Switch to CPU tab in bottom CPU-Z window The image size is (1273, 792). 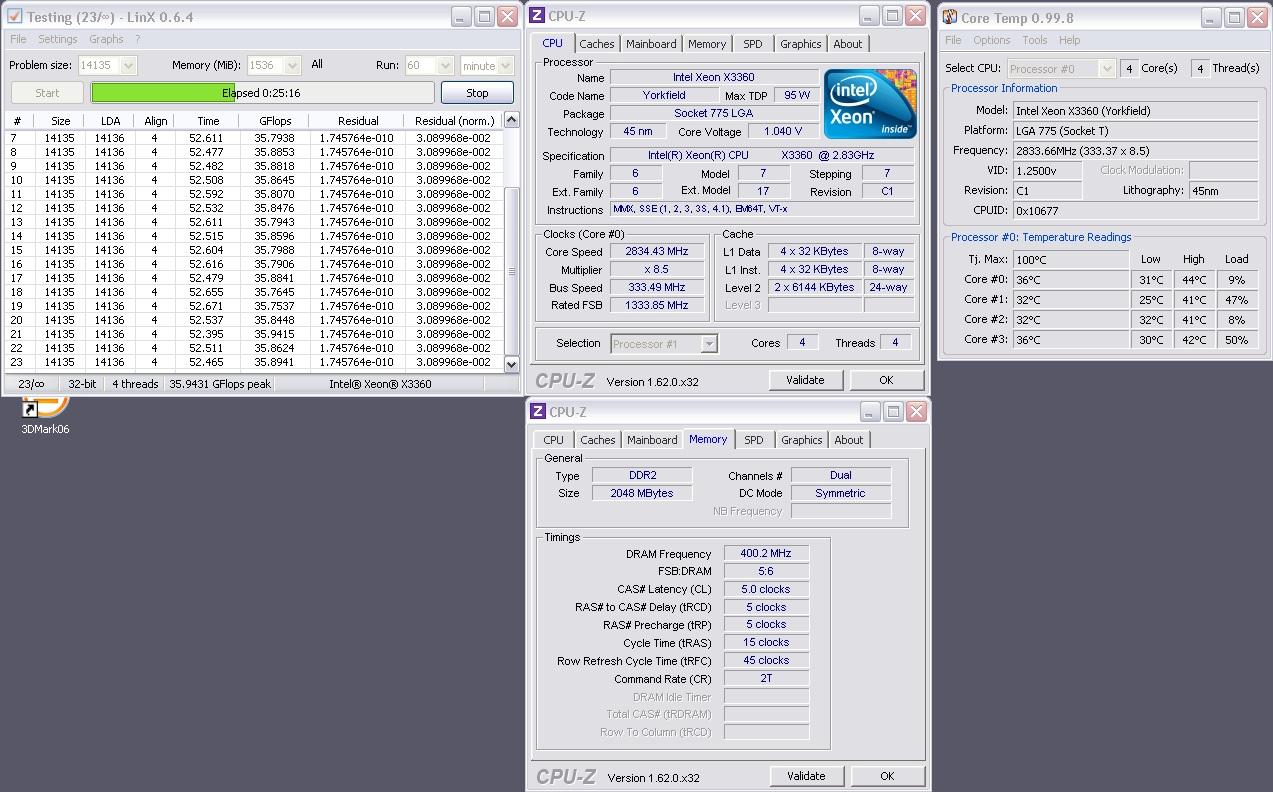(x=553, y=440)
